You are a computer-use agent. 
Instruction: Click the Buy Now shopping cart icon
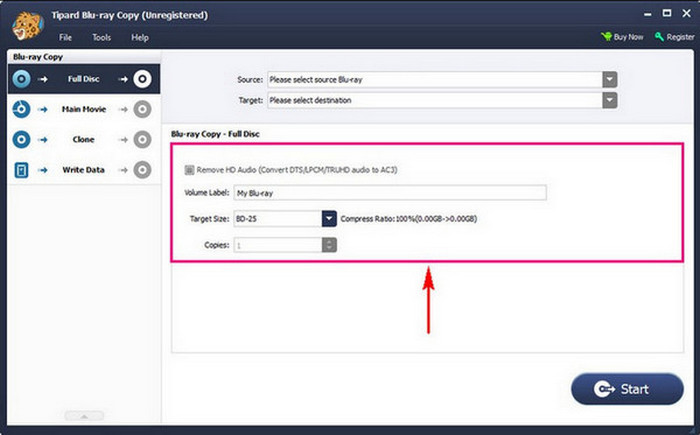(x=606, y=37)
